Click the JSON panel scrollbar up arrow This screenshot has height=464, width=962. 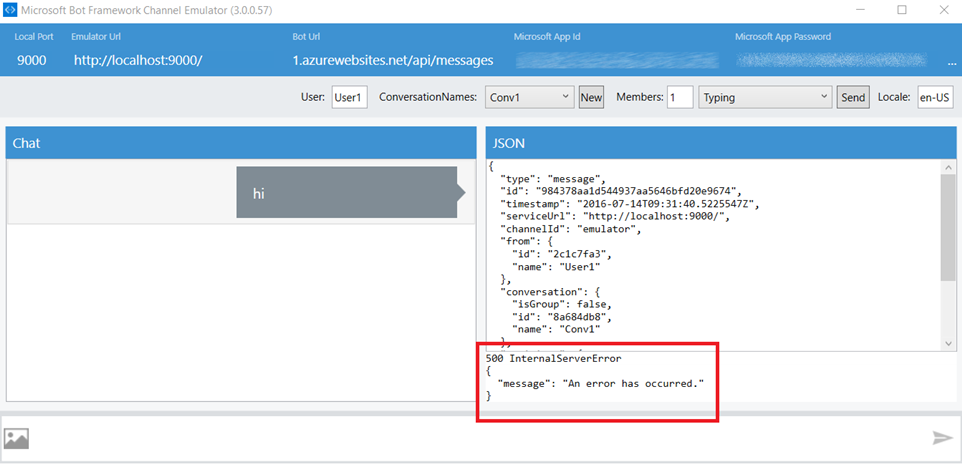pos(948,167)
